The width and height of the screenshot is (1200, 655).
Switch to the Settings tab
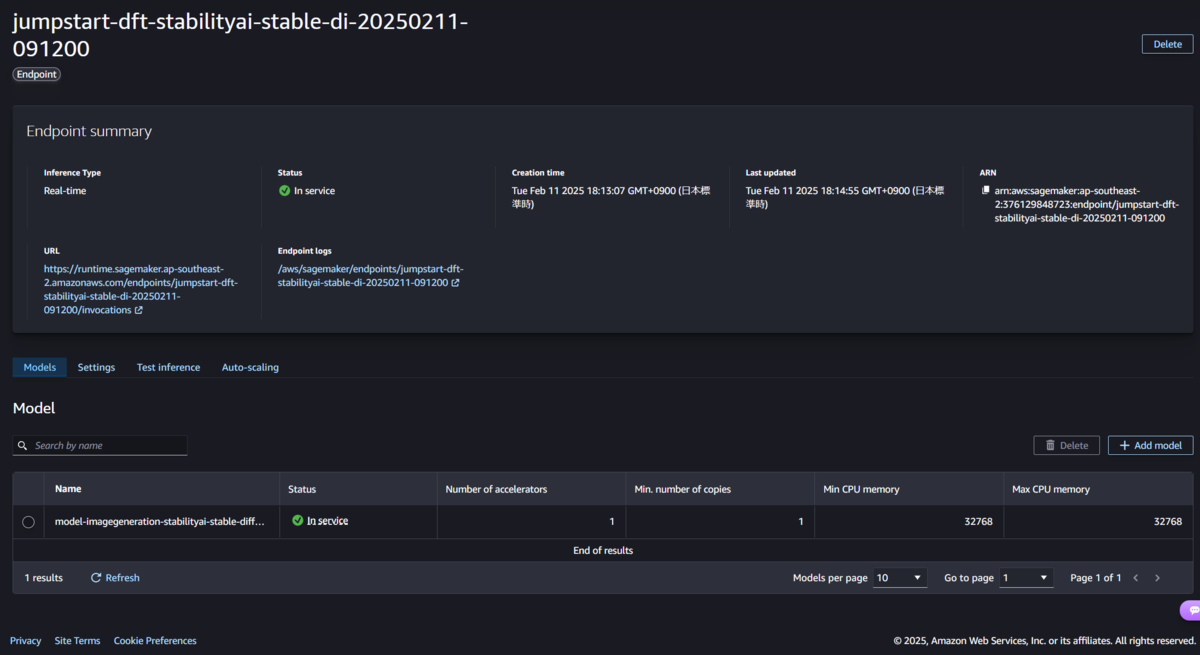pos(96,367)
